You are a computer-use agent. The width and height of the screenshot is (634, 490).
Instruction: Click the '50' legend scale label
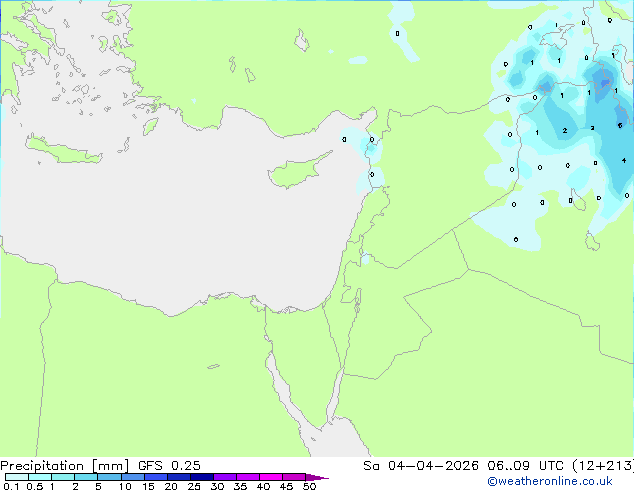pyautogui.click(x=309, y=486)
